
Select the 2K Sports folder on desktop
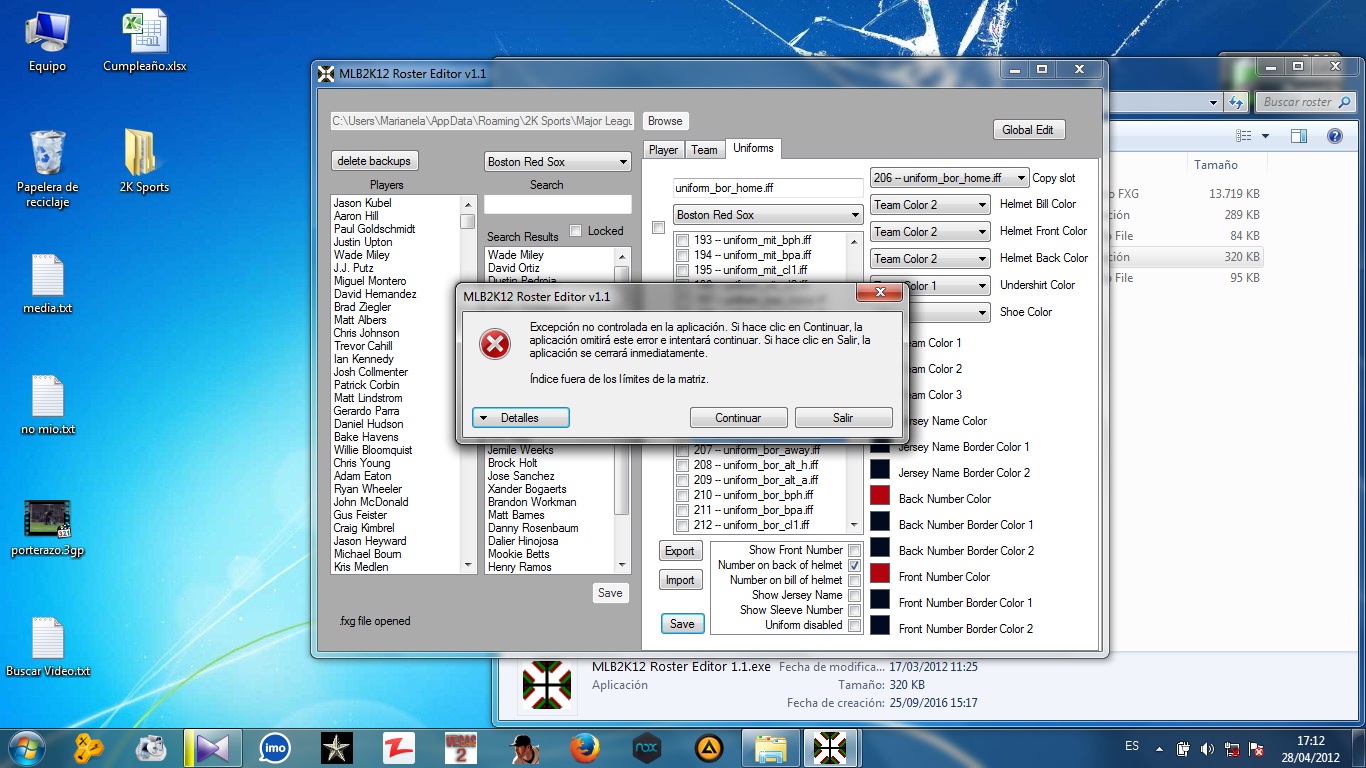tap(145, 162)
